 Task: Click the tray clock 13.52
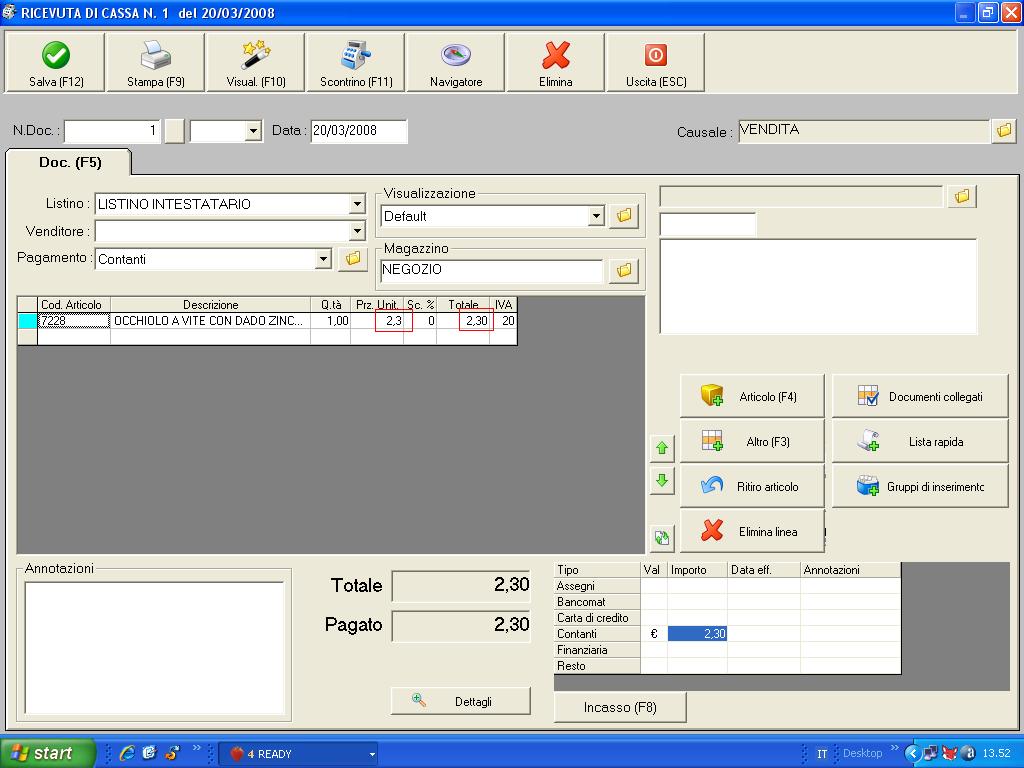tap(997, 754)
